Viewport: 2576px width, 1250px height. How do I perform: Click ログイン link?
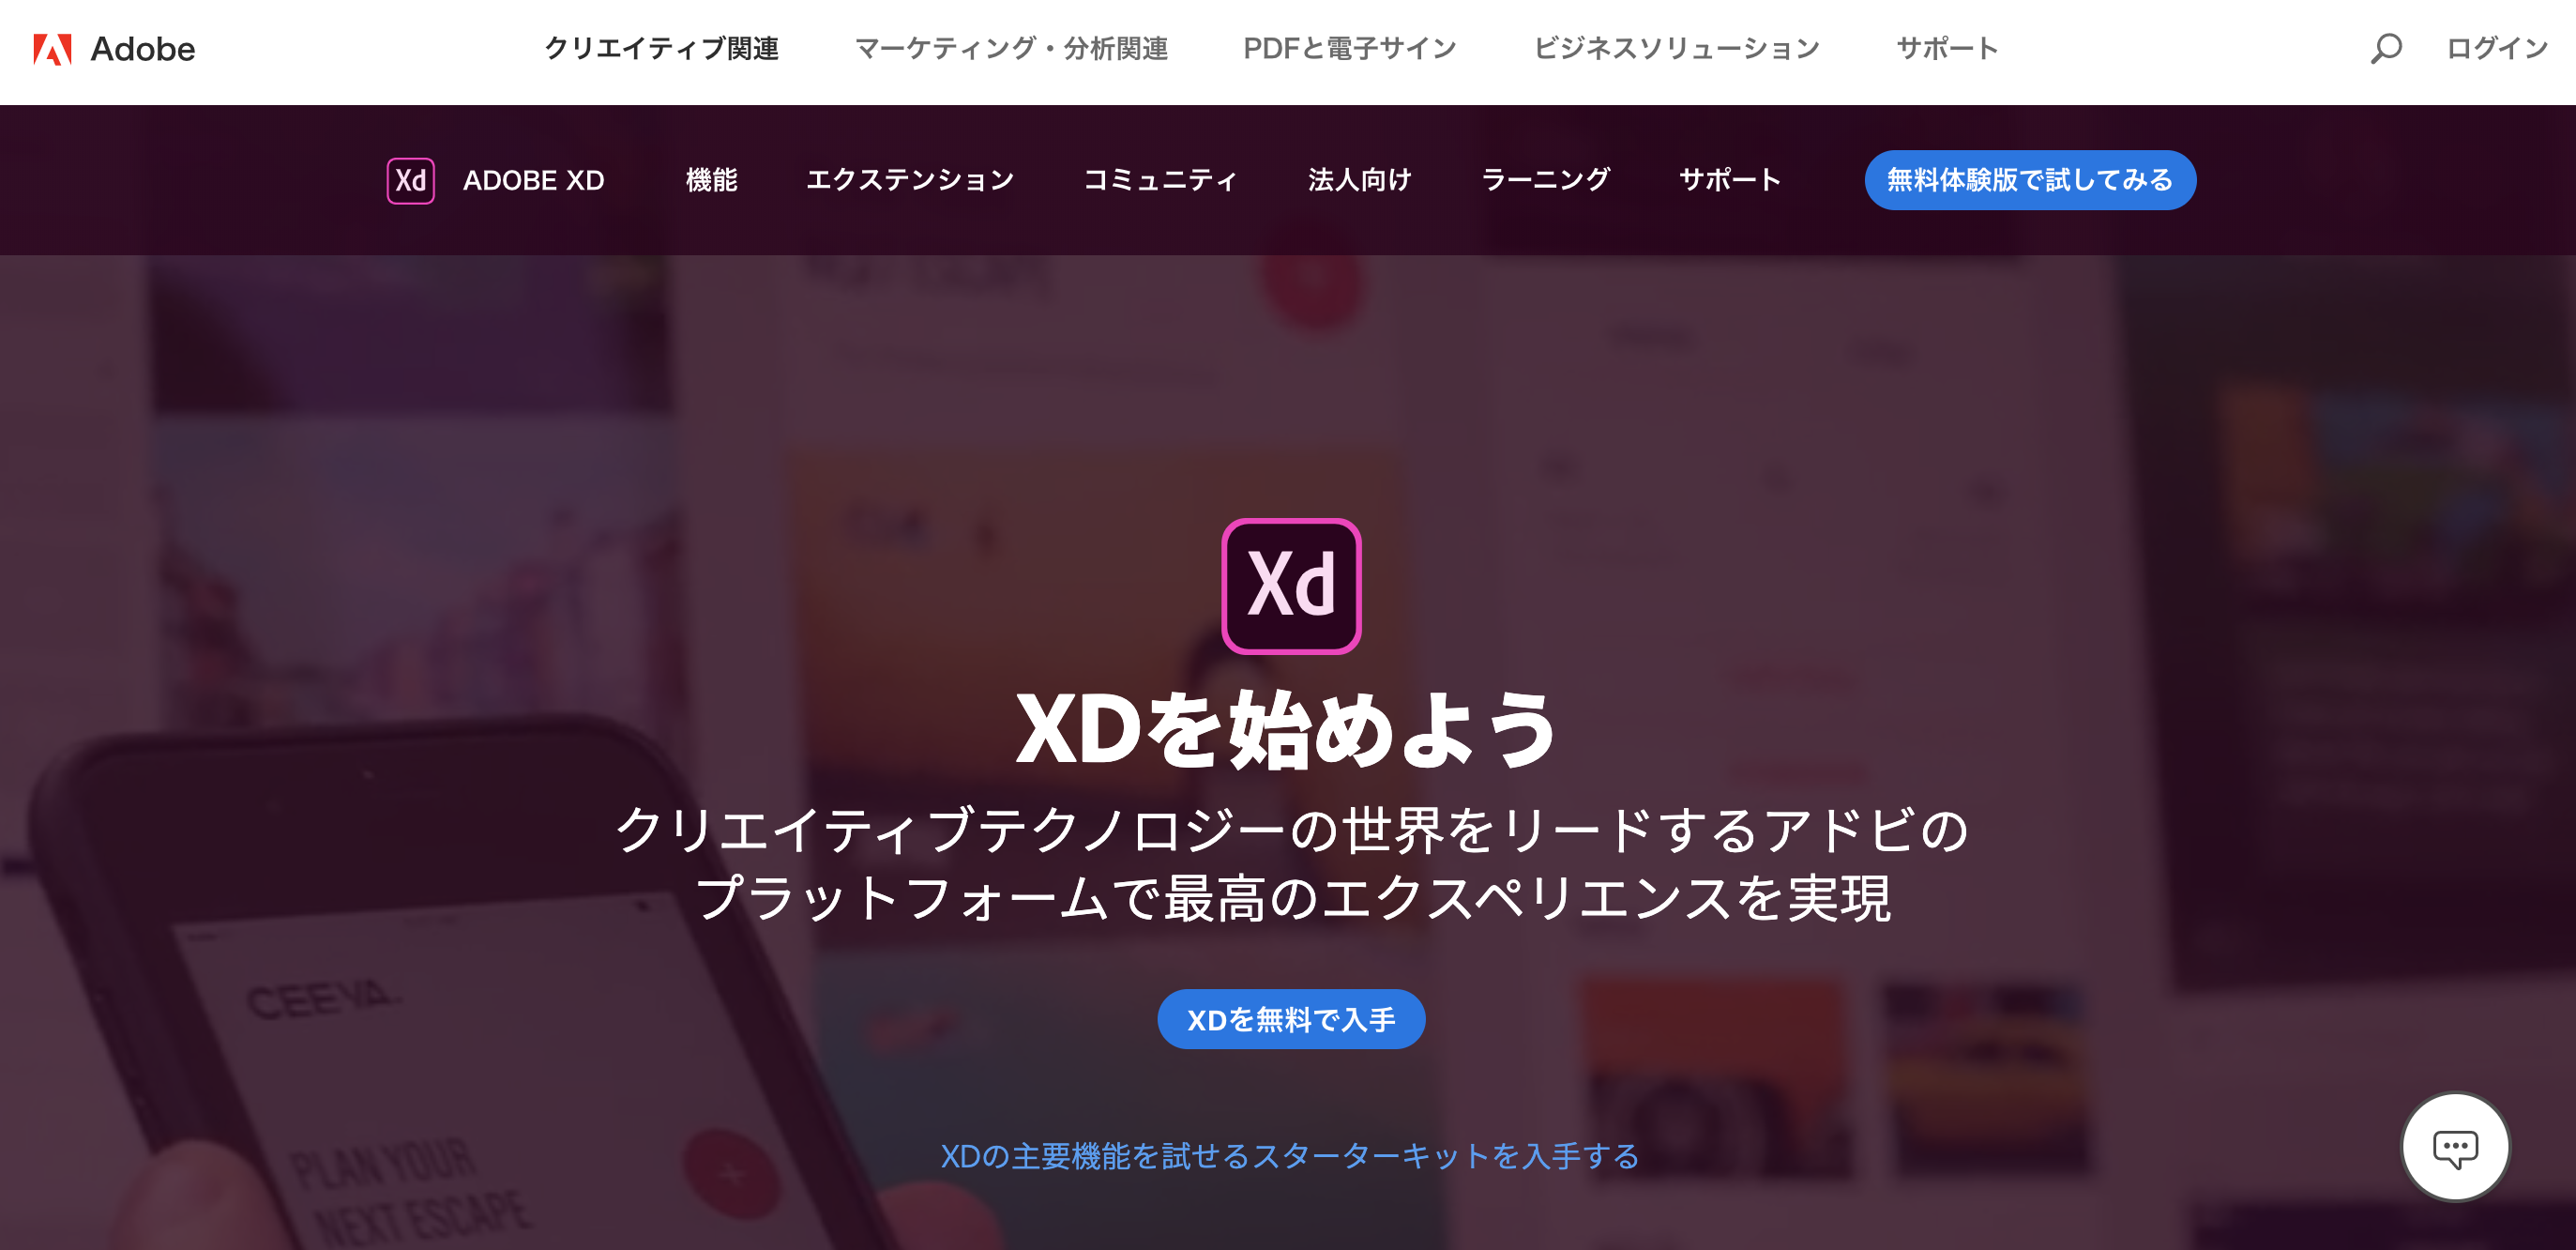(2496, 48)
